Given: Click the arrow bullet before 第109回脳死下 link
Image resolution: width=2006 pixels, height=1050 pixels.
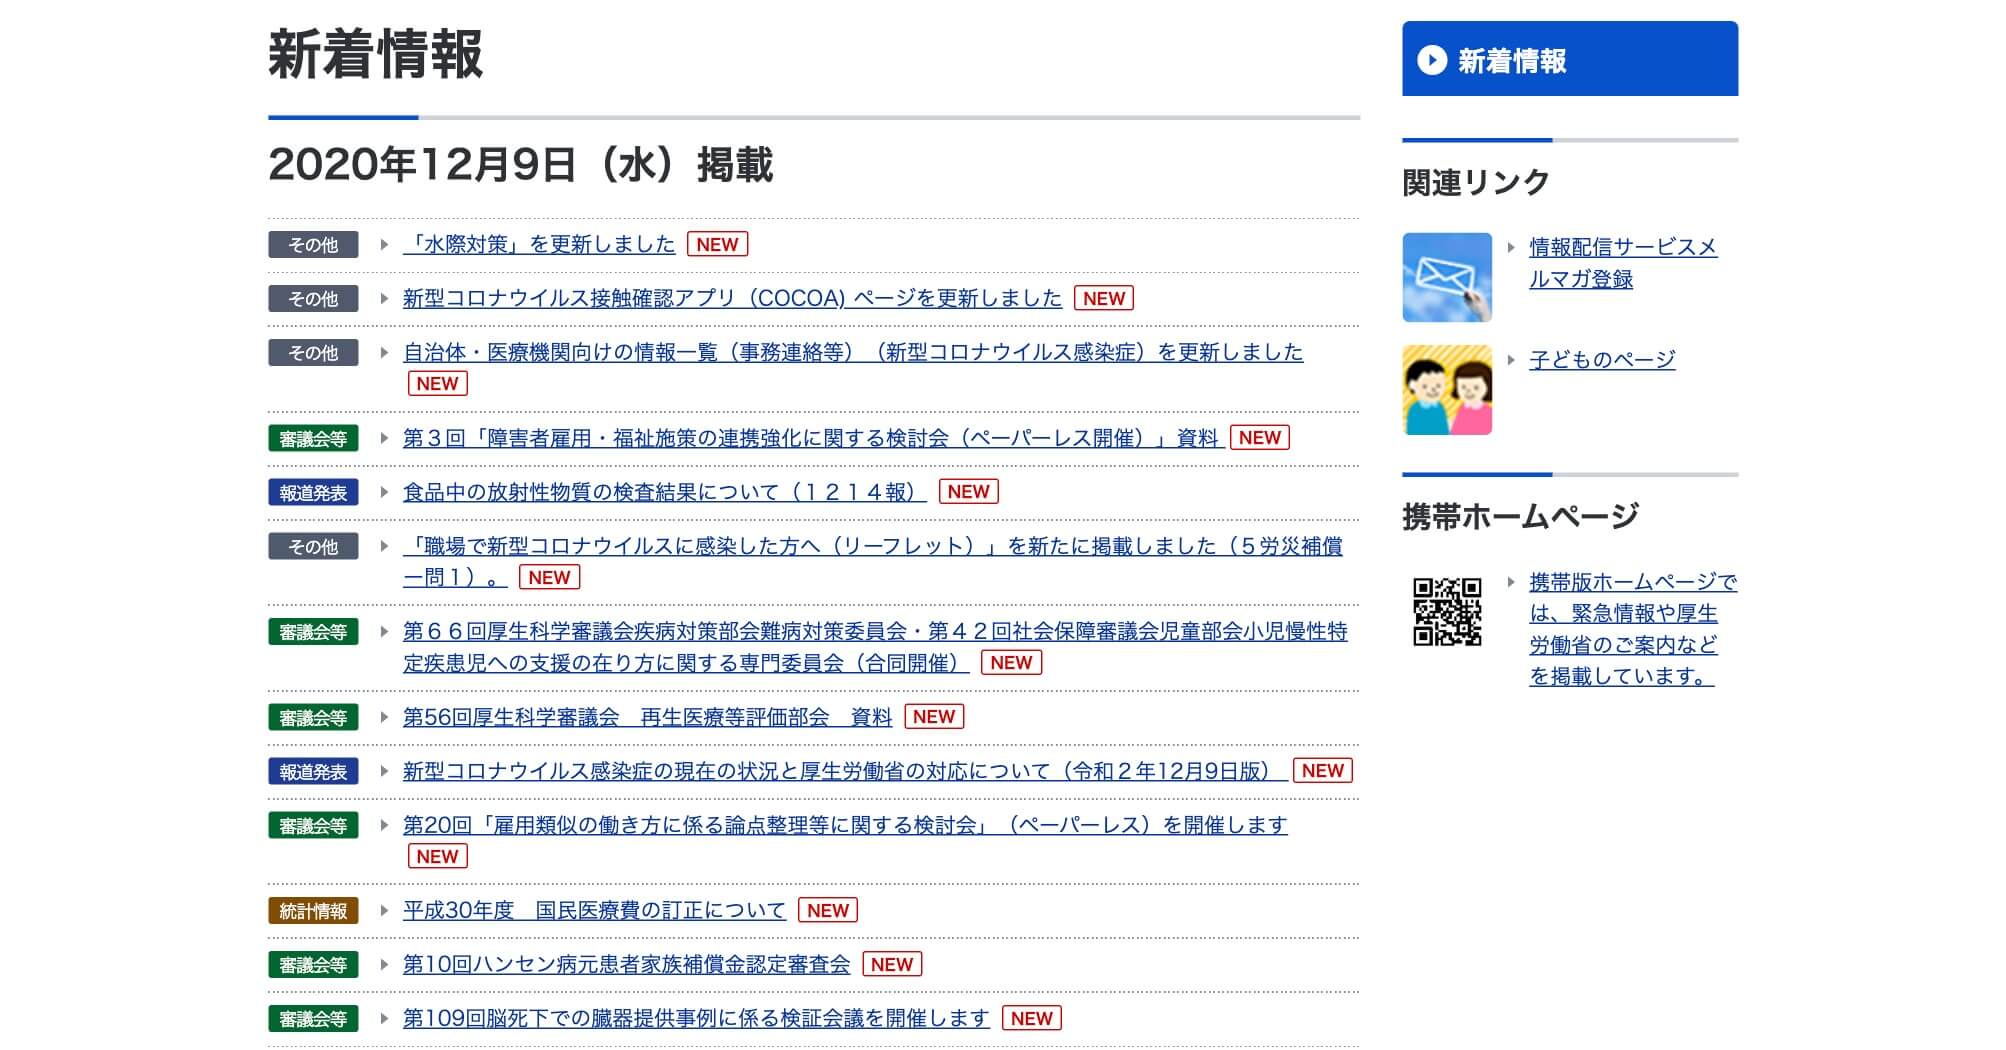Looking at the screenshot, I should 384,1019.
